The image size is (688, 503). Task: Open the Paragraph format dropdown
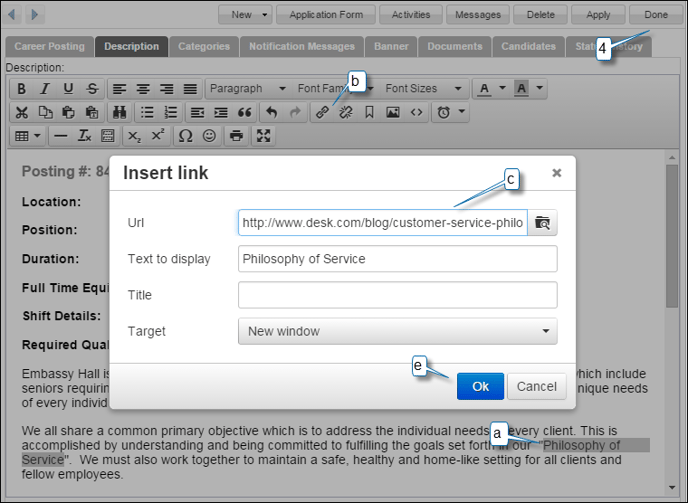(247, 89)
